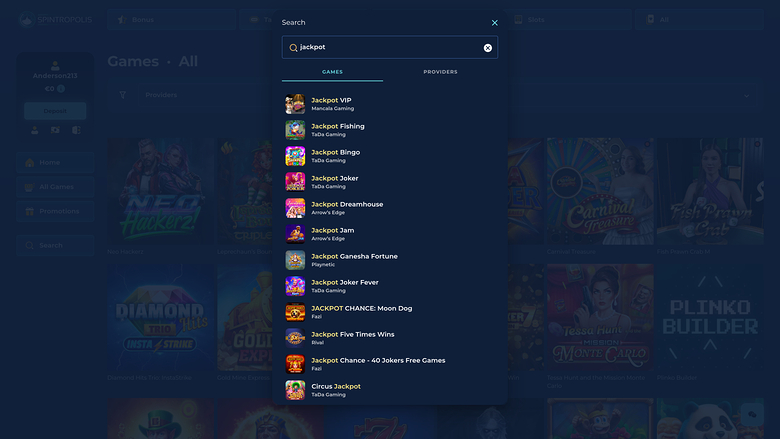Click the balance info icon

click(x=61, y=88)
